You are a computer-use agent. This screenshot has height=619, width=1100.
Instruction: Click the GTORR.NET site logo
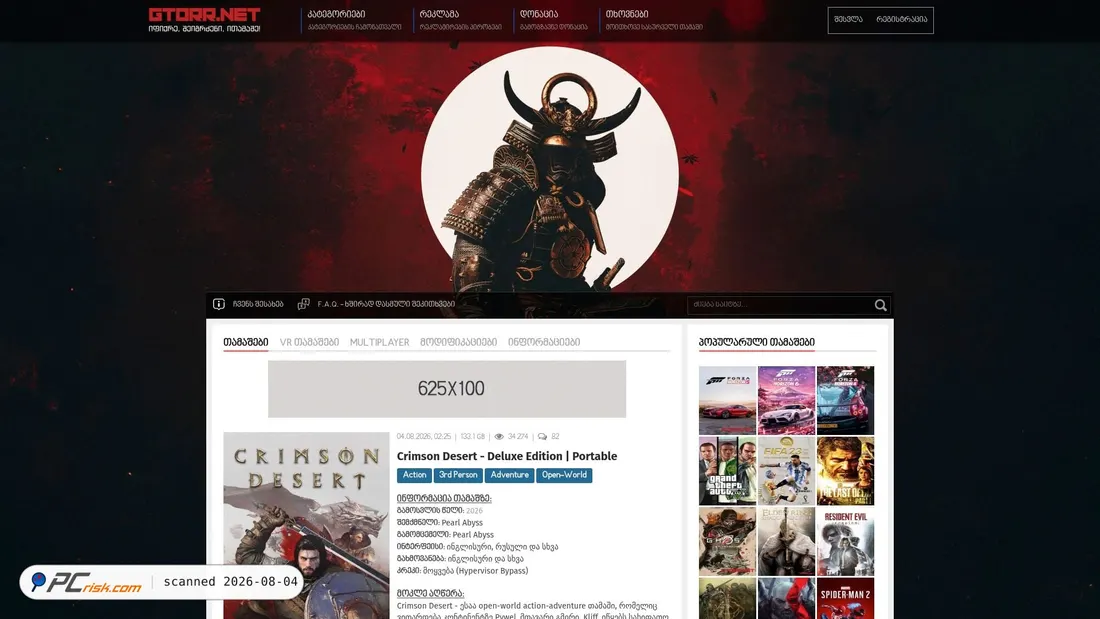[x=204, y=20]
